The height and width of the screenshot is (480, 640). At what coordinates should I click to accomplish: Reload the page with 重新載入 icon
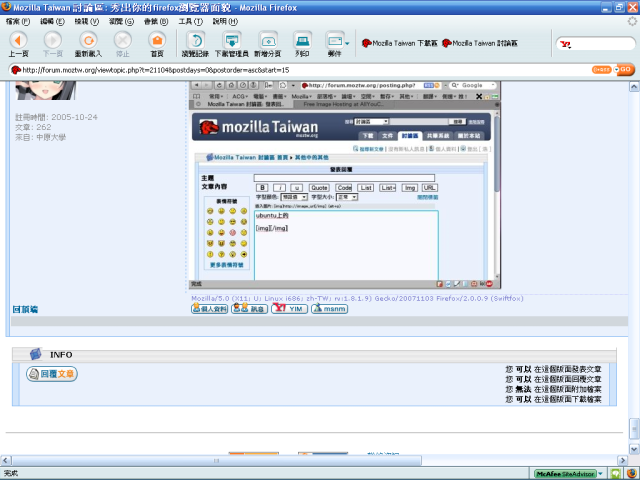pos(88,42)
